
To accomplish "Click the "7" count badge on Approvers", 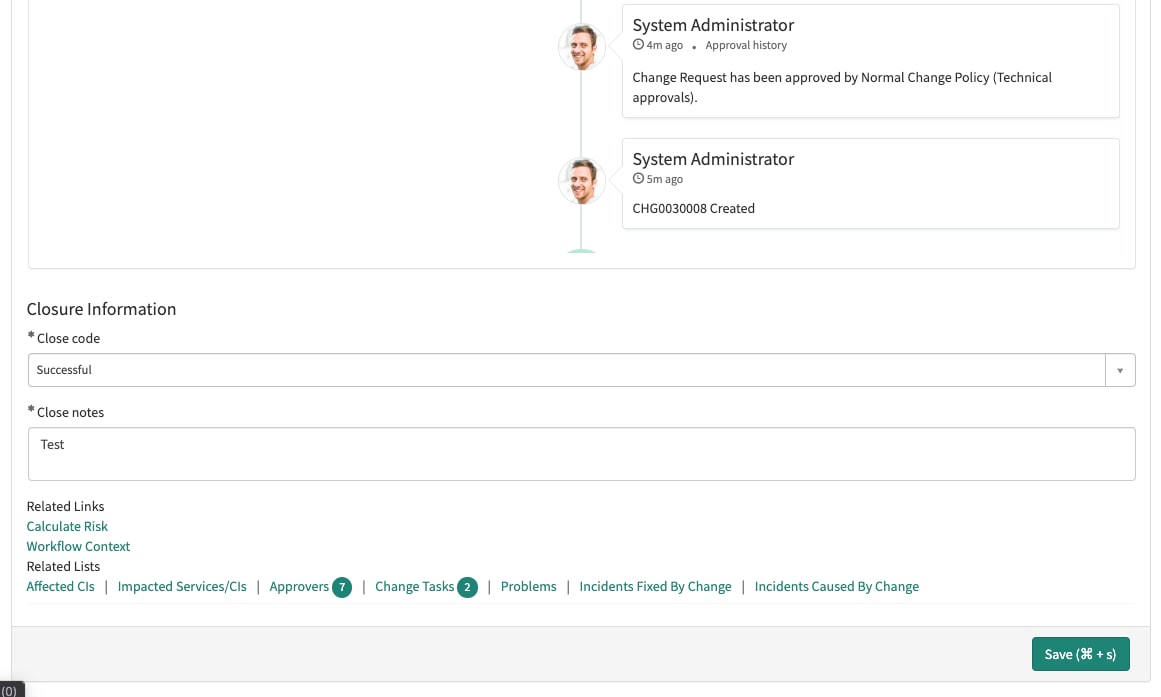I will 342,587.
